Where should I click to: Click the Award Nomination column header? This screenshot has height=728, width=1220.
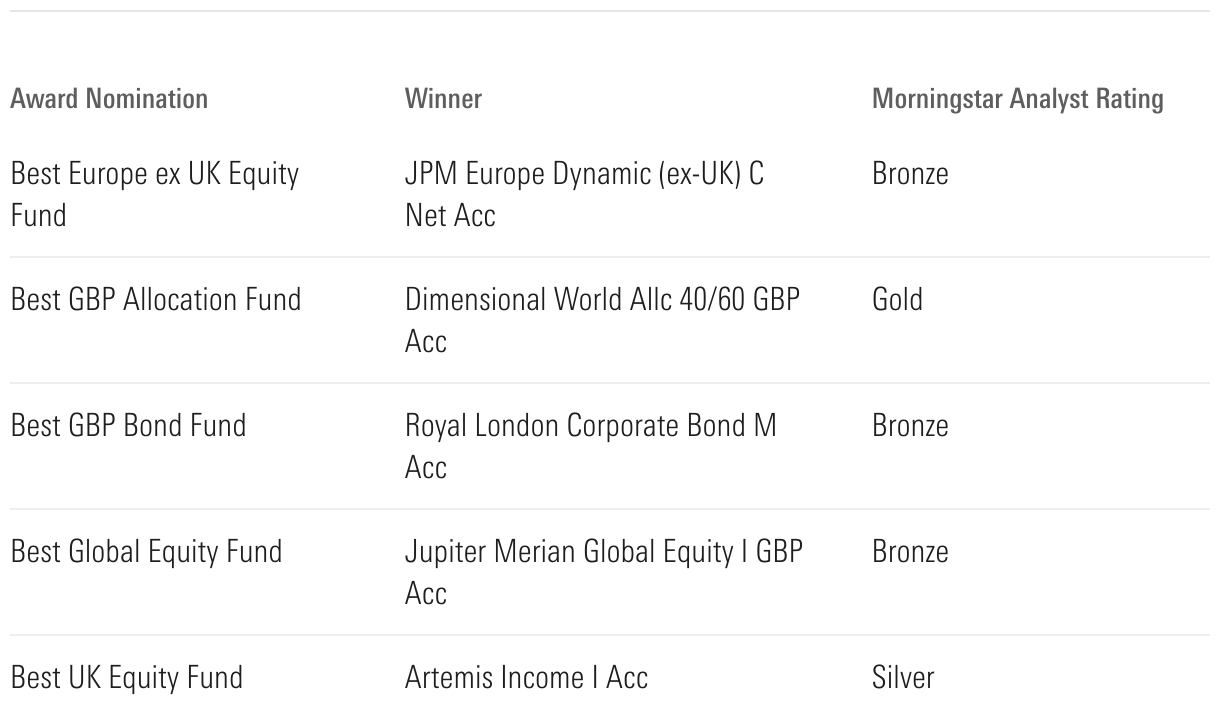click(x=109, y=99)
